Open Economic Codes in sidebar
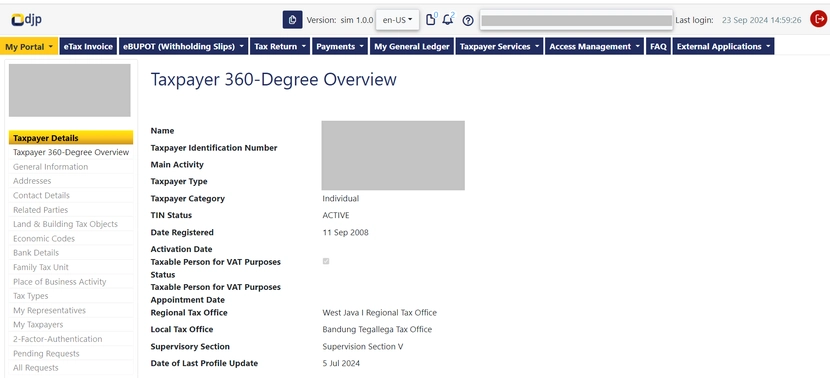The height and width of the screenshot is (378, 830). click(x=71, y=239)
